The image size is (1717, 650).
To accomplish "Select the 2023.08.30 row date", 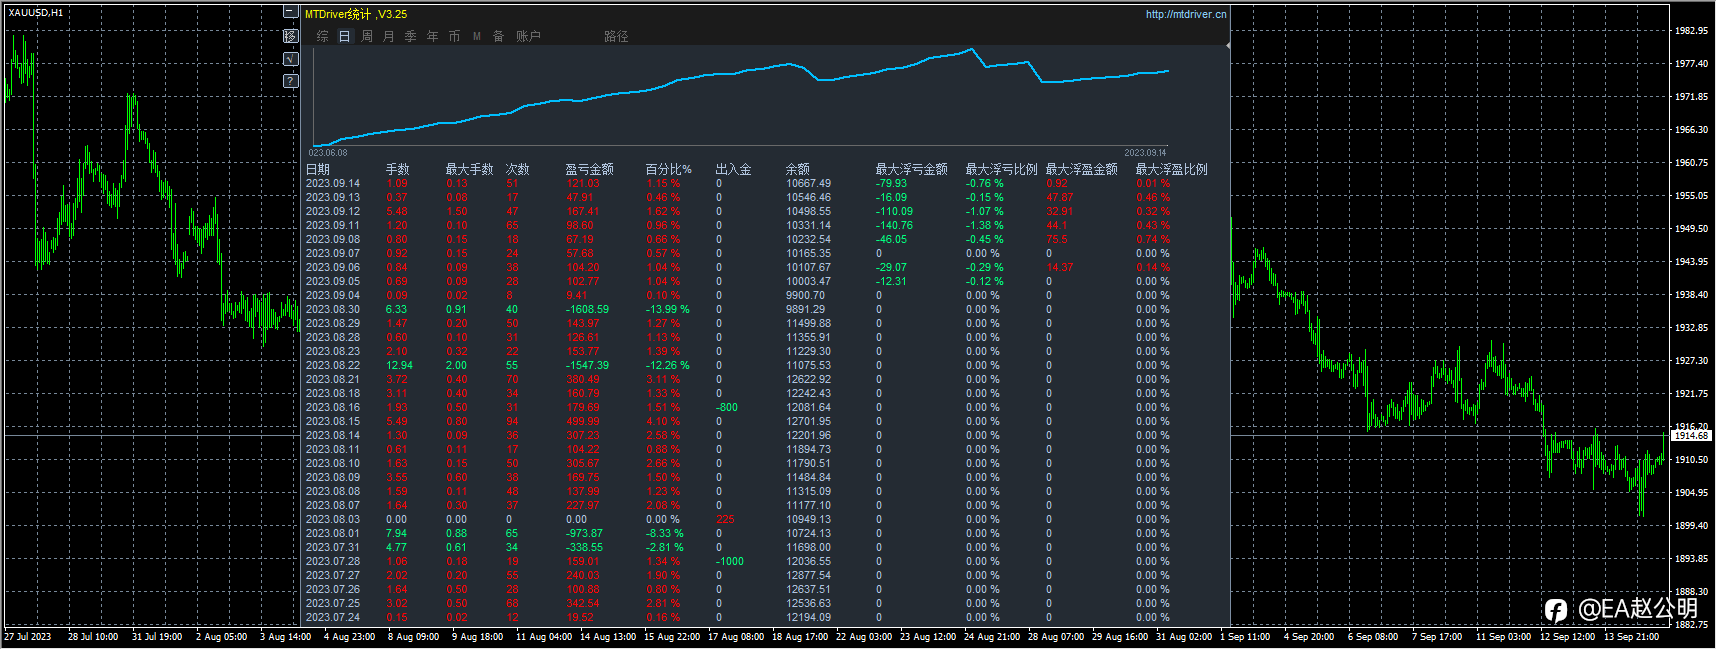I will click(333, 309).
